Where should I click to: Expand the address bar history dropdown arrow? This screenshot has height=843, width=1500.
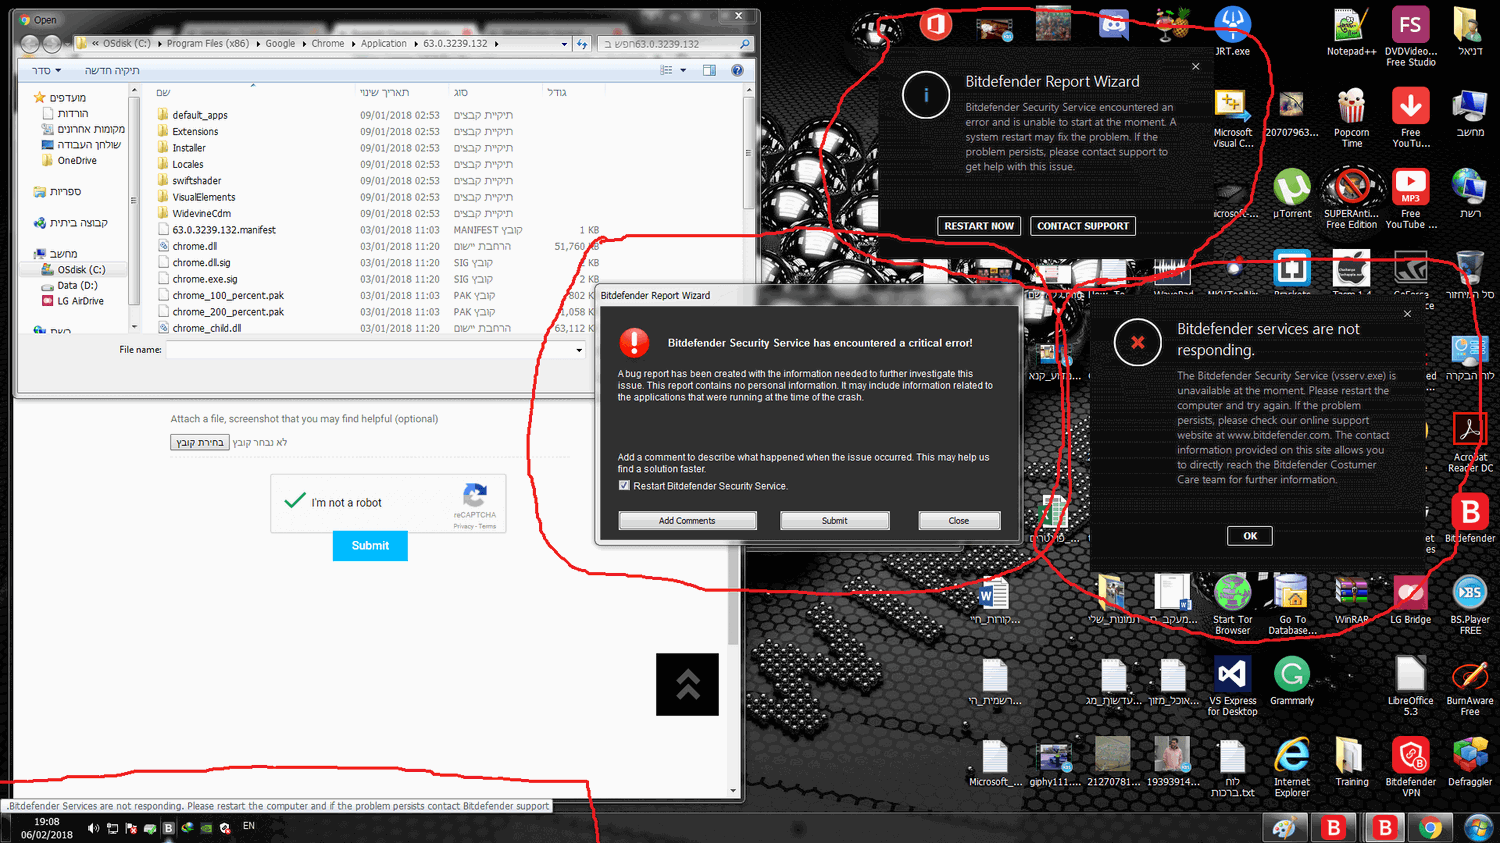564,44
